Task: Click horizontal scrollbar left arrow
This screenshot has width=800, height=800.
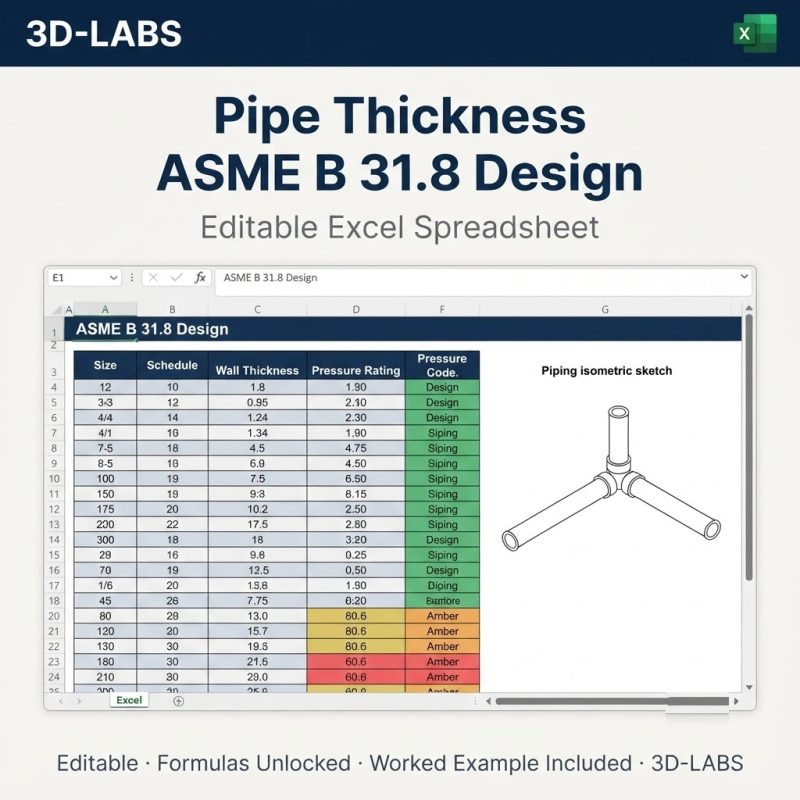Action: point(488,701)
